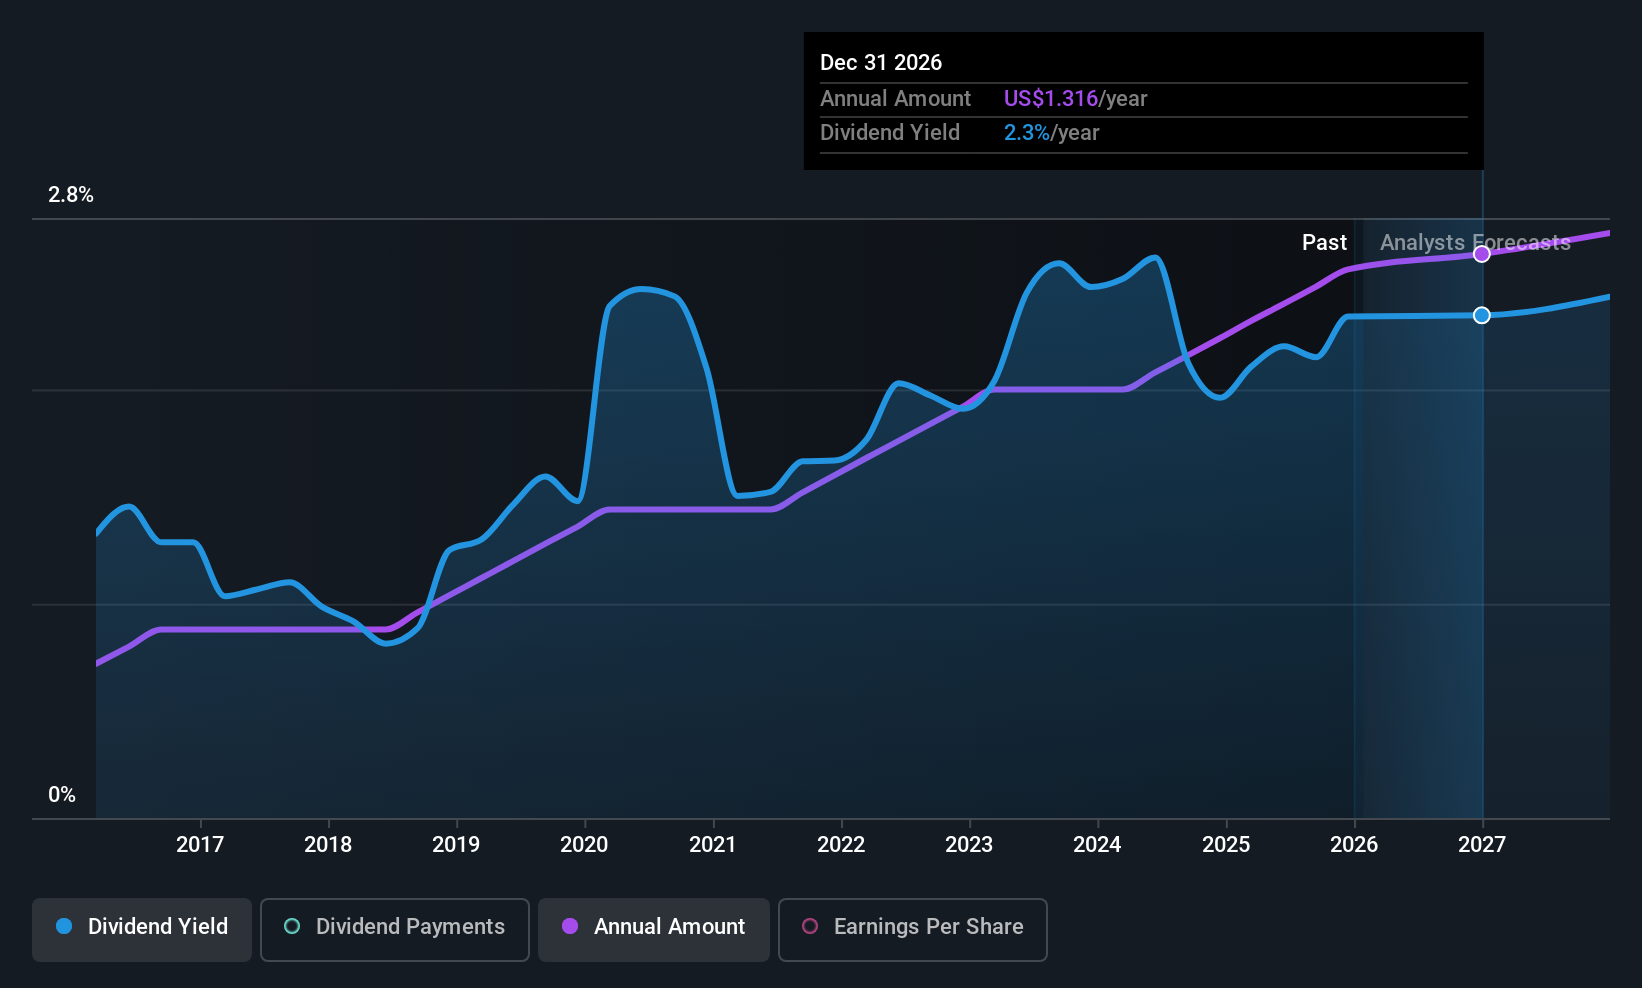Screen dimensions: 1642x988
Task: Click the 2021 x-axis label
Action: [x=713, y=844]
